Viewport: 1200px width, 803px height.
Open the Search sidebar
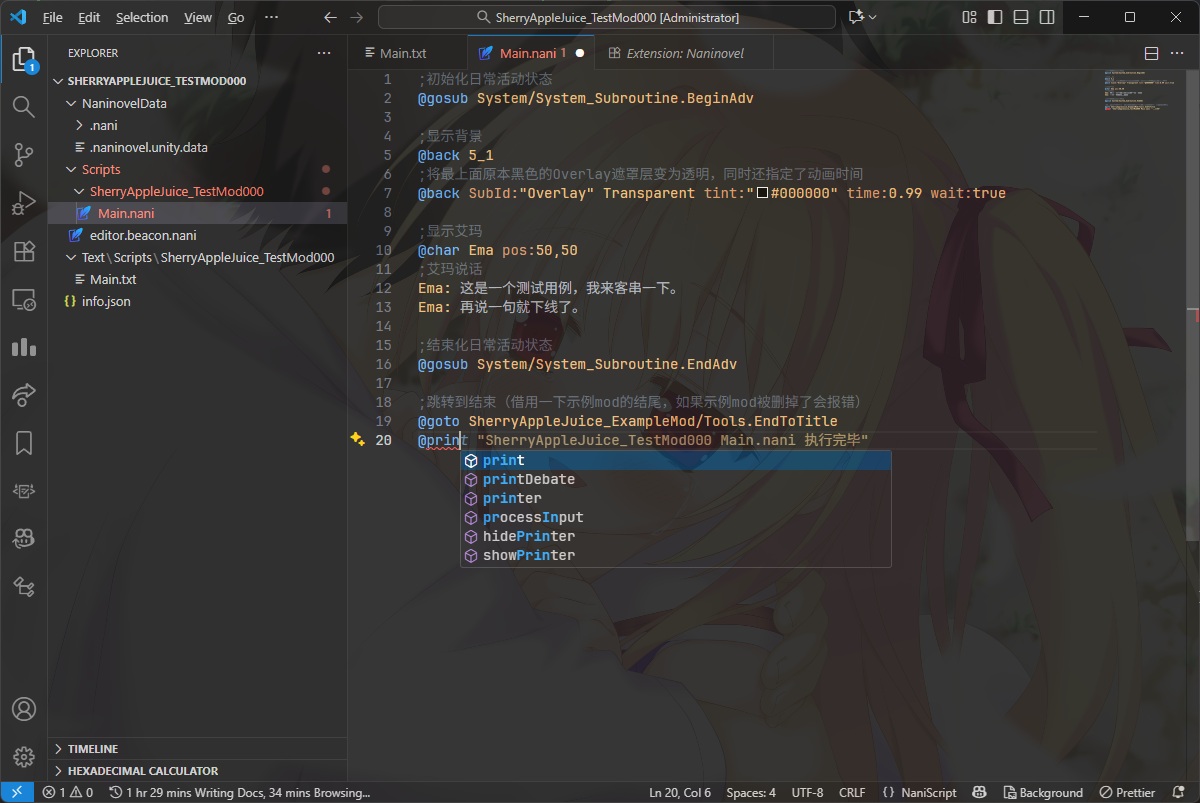22,107
